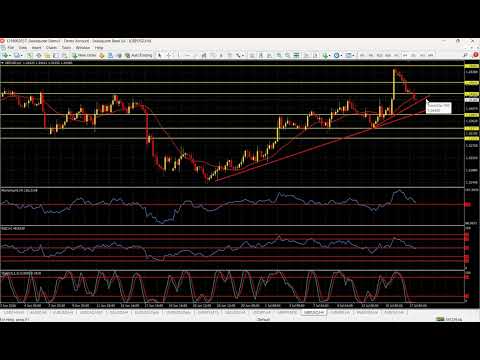Screen dimensions: 480x360
Task: Open the Profiles toolbar icon
Action: pos(16,55)
